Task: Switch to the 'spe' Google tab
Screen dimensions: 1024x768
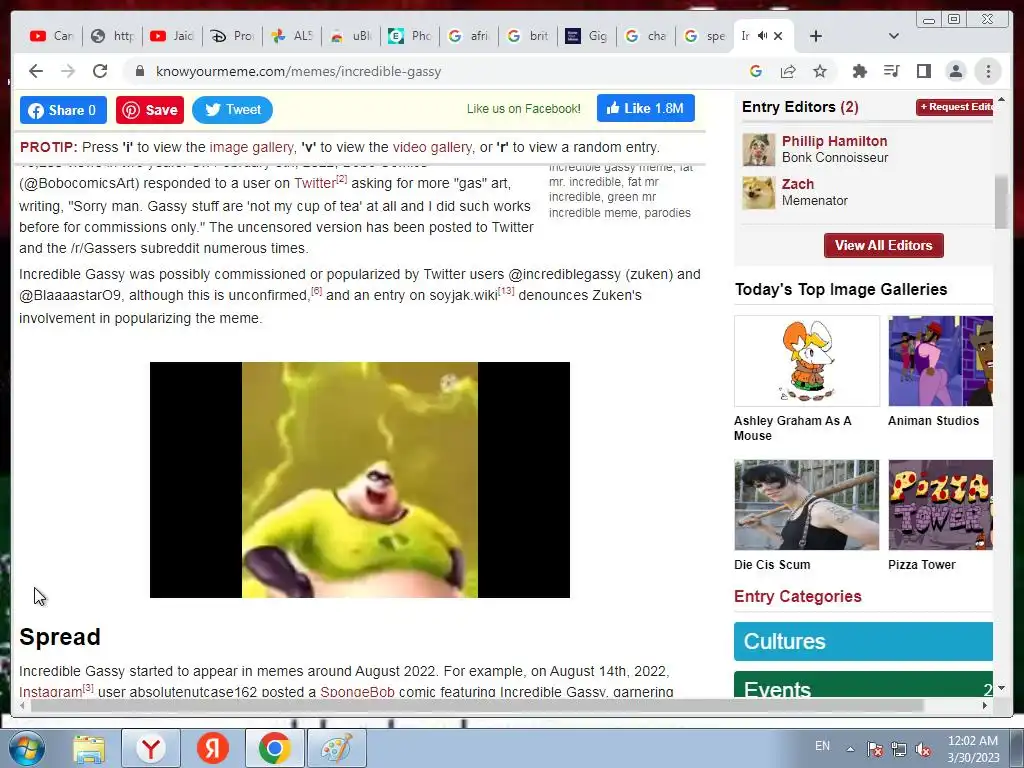Action: [x=705, y=36]
